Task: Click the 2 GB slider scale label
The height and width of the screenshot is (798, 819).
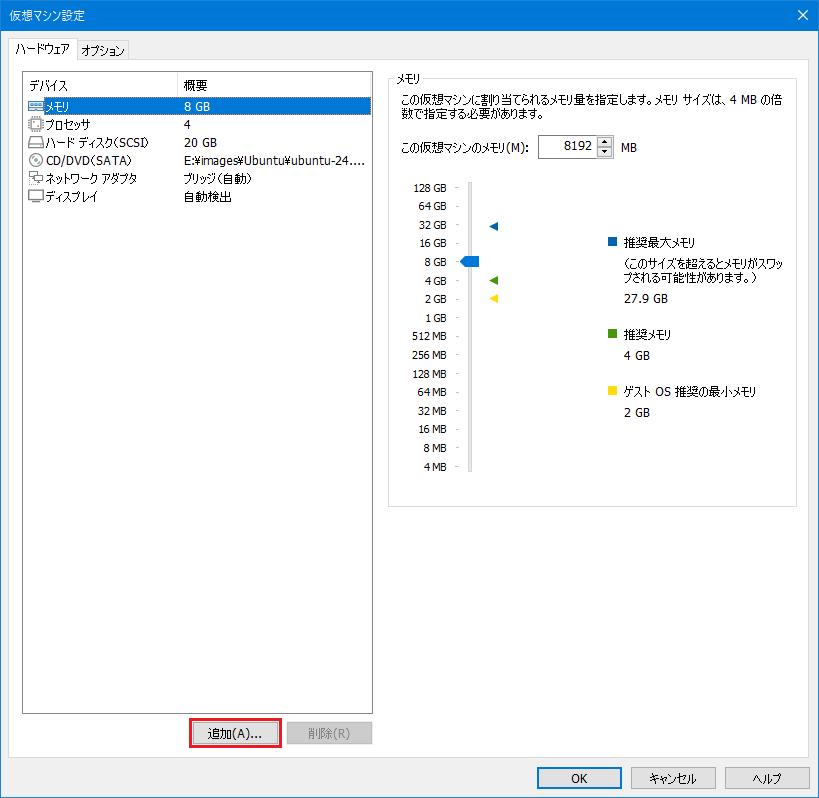Action: [x=436, y=299]
